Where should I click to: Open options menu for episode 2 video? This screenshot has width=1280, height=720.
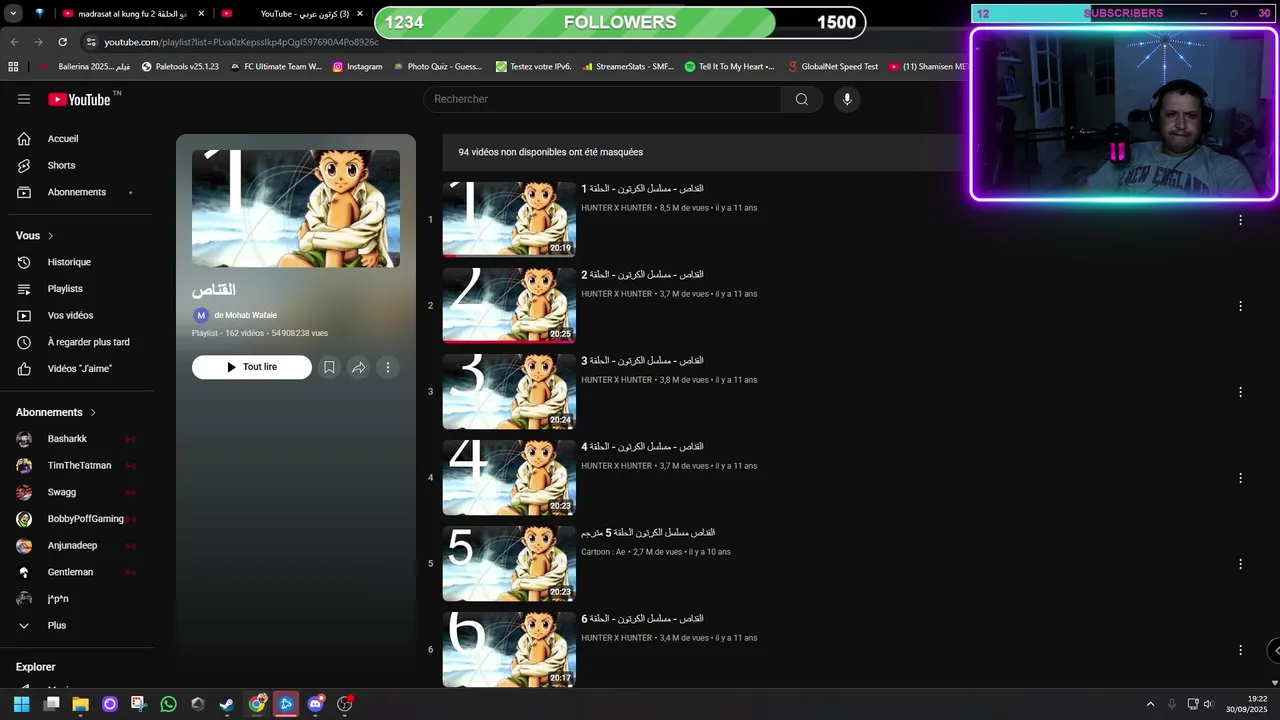1240,306
